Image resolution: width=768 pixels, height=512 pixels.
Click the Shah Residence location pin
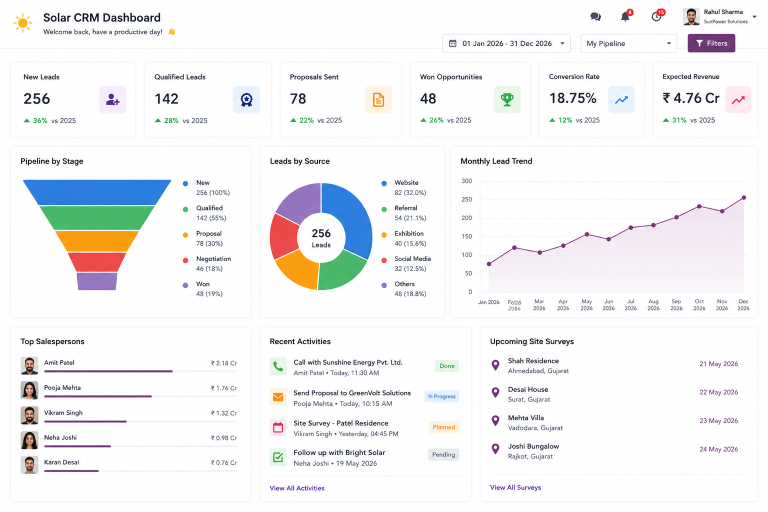point(495,365)
